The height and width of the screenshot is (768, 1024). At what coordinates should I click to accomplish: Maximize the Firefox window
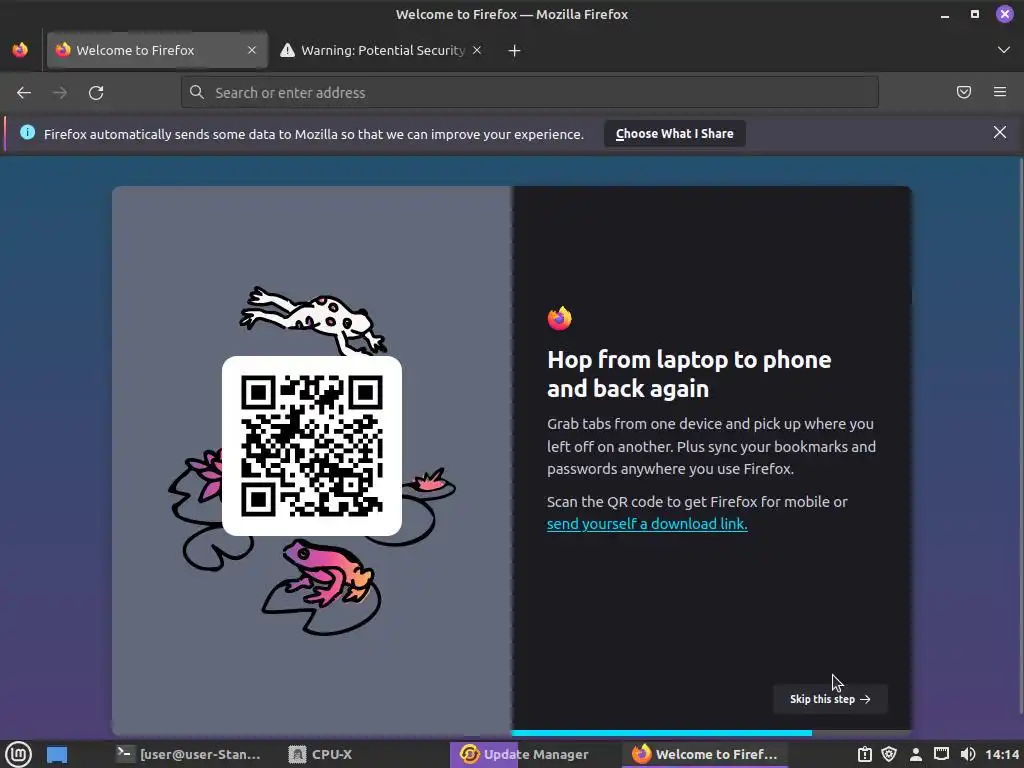(x=975, y=14)
